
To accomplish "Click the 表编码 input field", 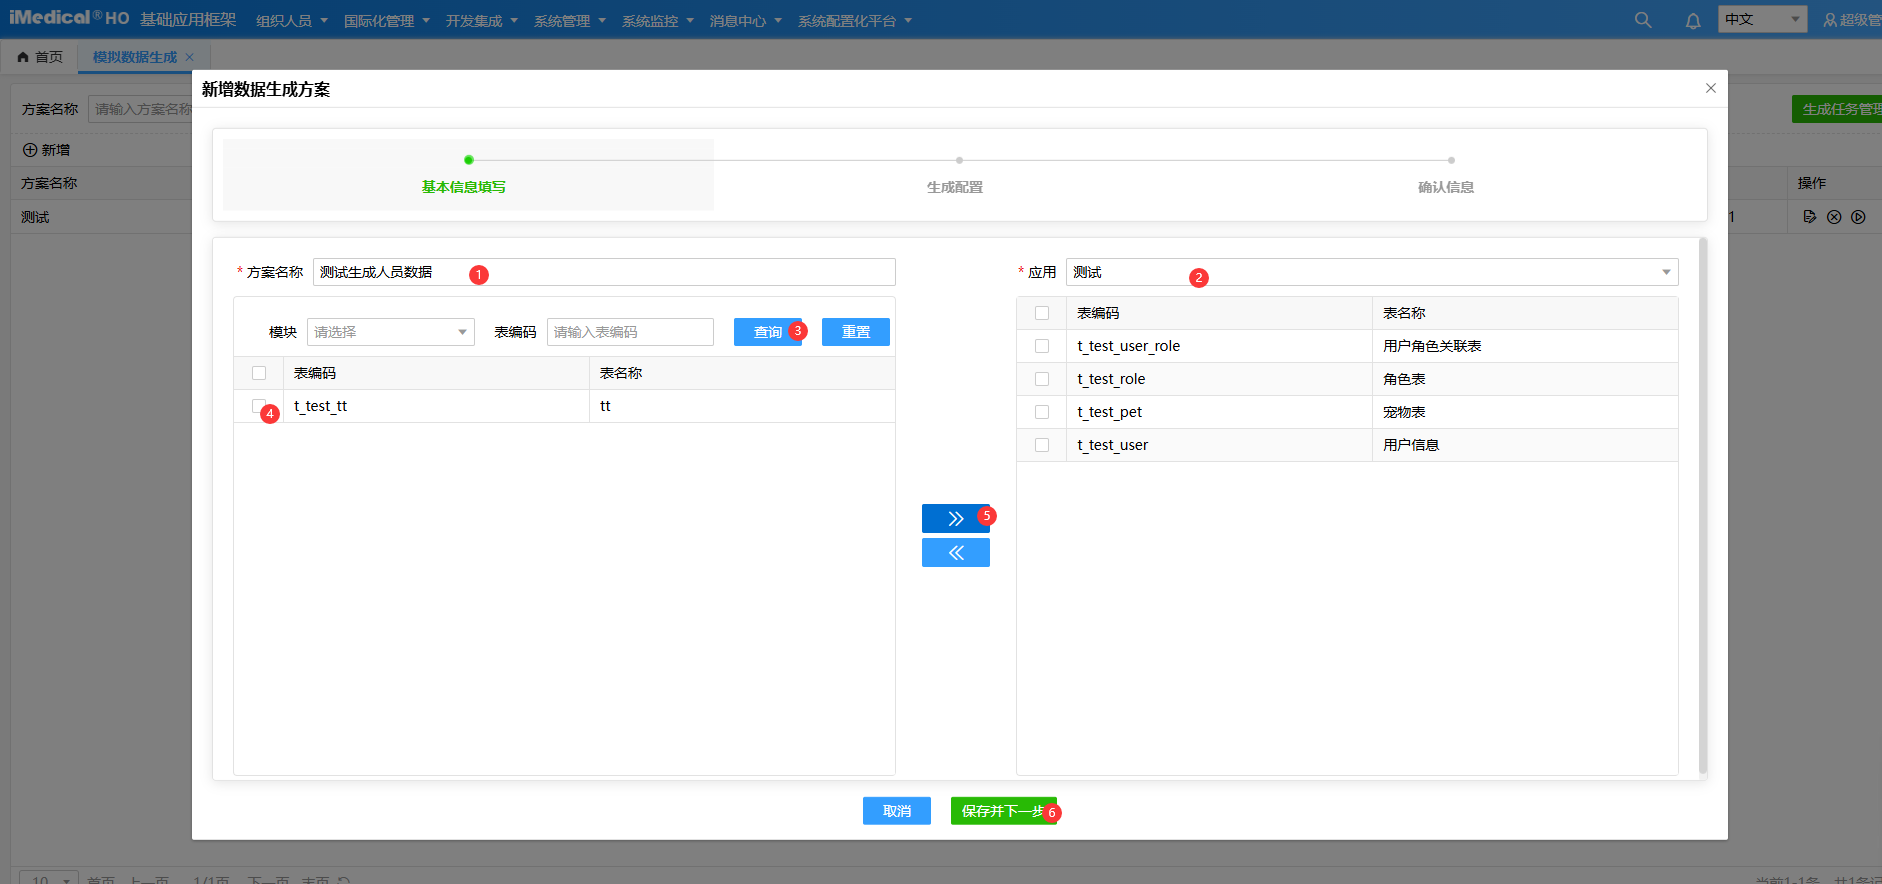I will (629, 332).
